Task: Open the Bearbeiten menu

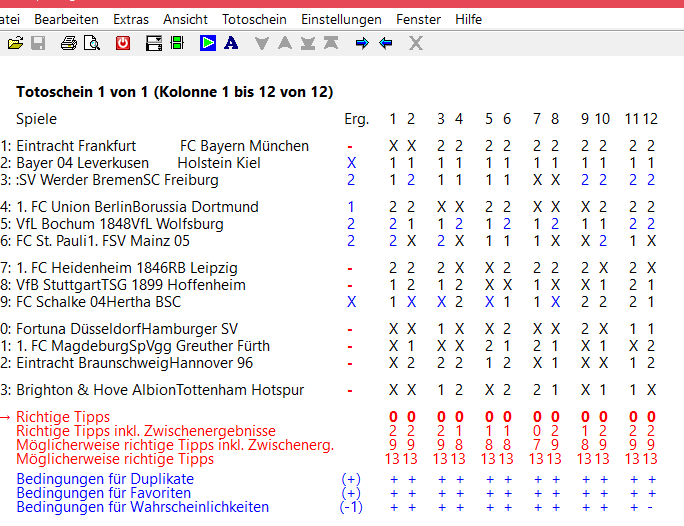Action: click(x=66, y=19)
